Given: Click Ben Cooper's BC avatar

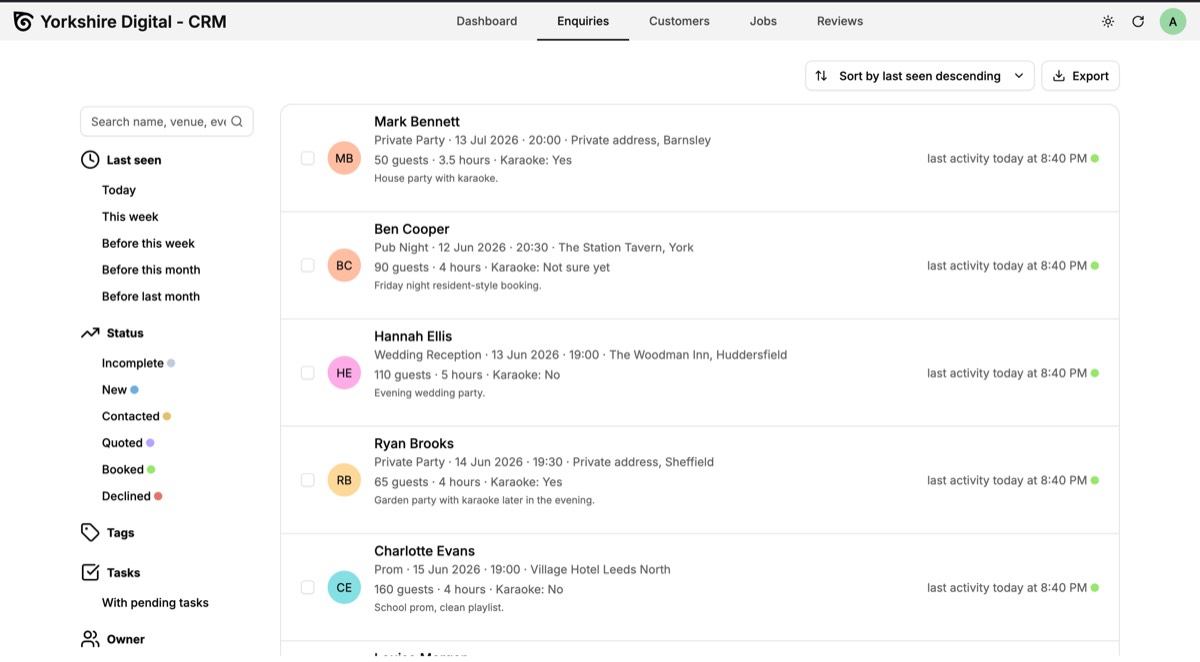Looking at the screenshot, I should [x=344, y=266].
